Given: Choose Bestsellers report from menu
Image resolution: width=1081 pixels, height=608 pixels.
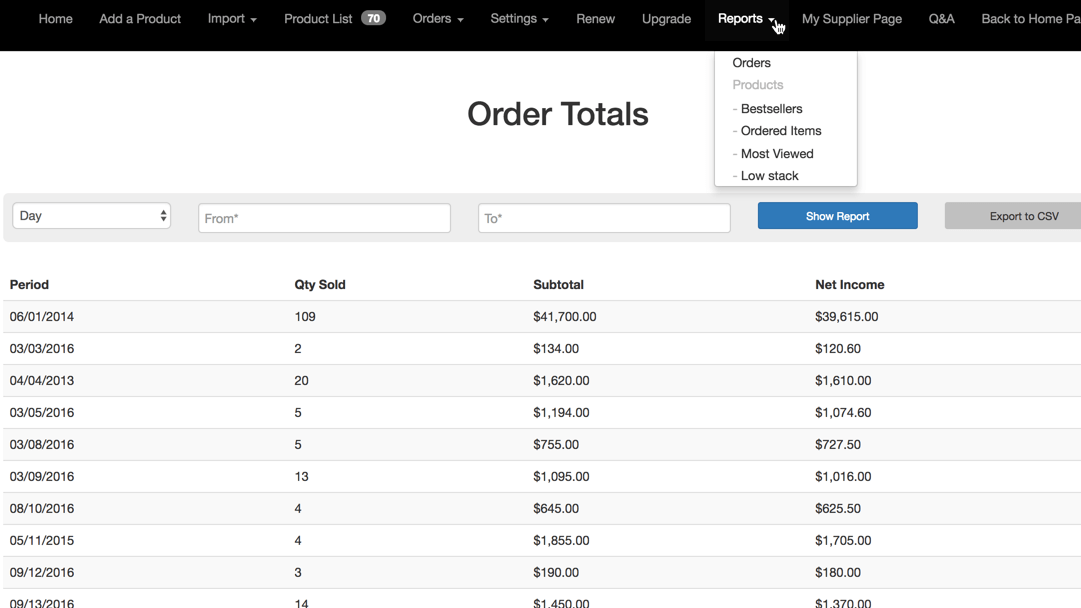Looking at the screenshot, I should pos(771,109).
